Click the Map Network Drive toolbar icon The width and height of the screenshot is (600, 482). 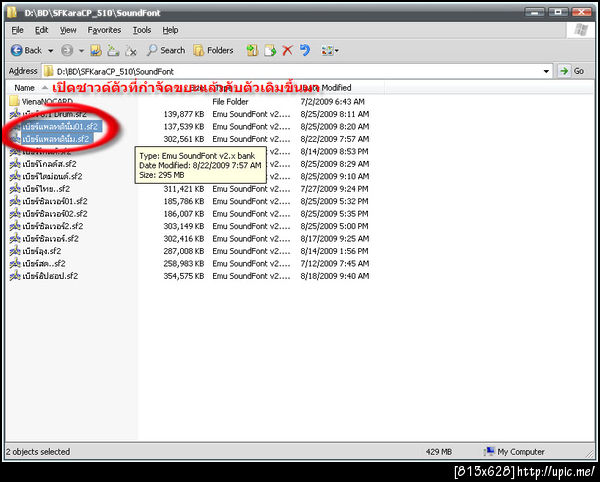point(113,50)
